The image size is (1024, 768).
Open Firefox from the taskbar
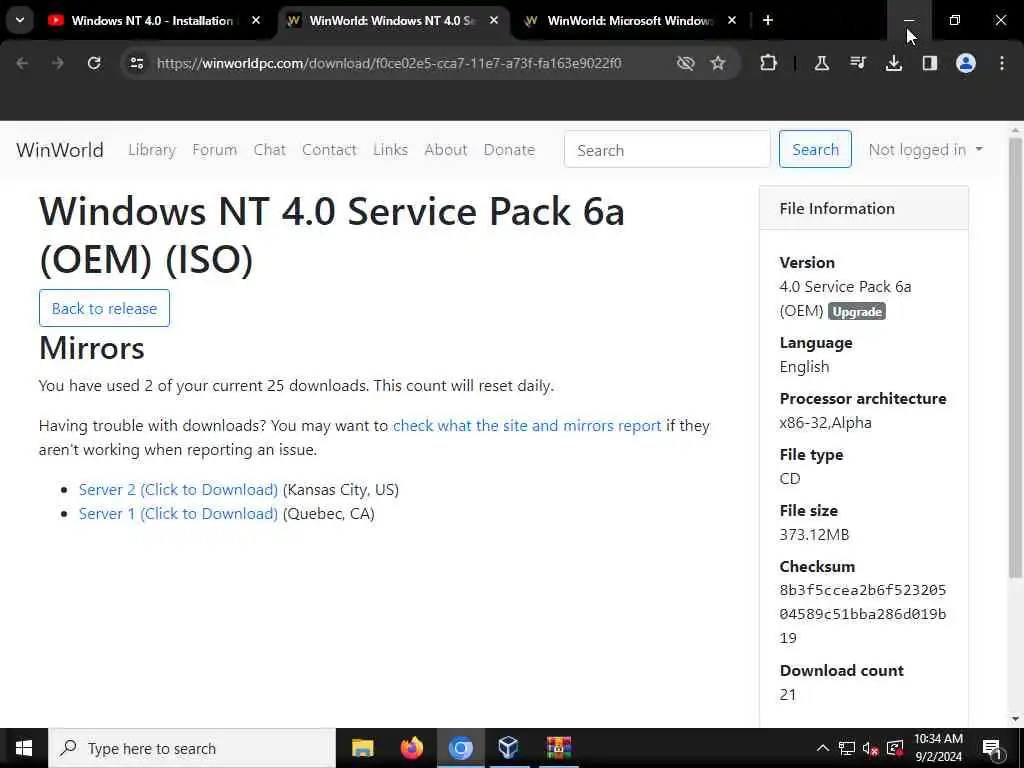[411, 748]
